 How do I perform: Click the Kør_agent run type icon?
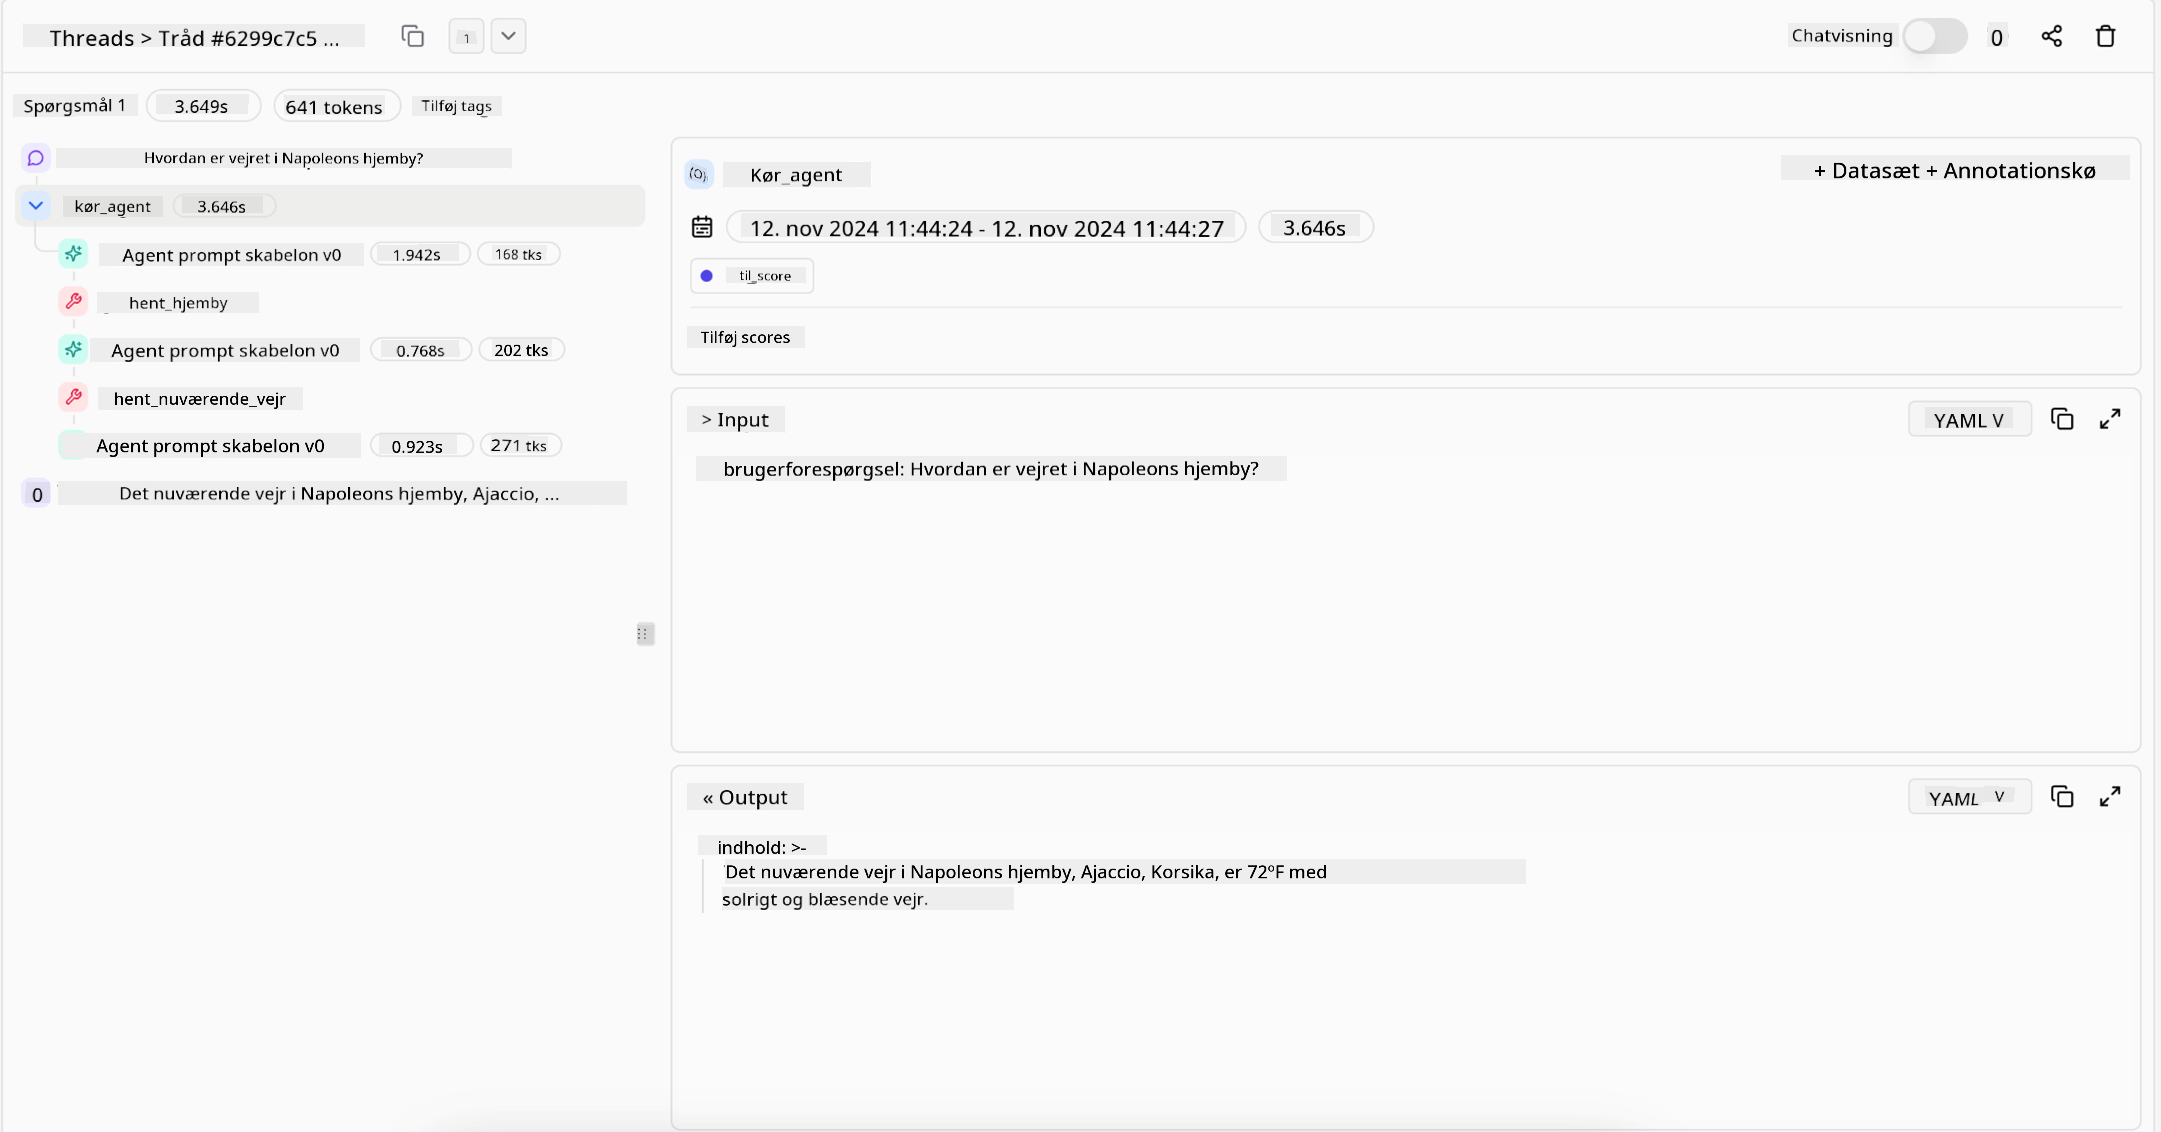tap(699, 174)
